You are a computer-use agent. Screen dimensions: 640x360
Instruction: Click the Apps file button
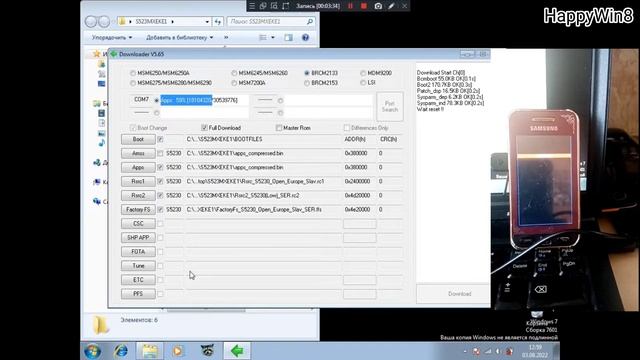tap(138, 167)
